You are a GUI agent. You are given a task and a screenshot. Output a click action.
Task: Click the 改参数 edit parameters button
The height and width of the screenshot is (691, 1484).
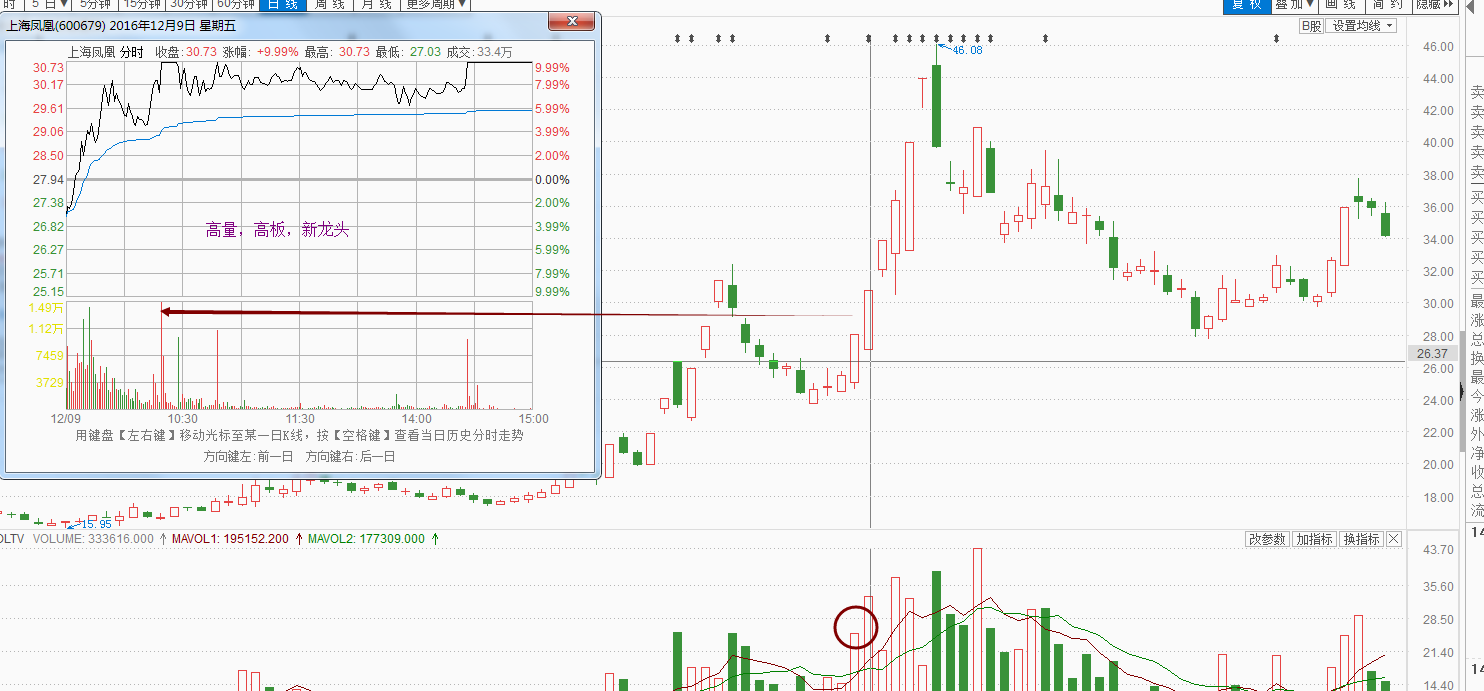(x=1267, y=539)
